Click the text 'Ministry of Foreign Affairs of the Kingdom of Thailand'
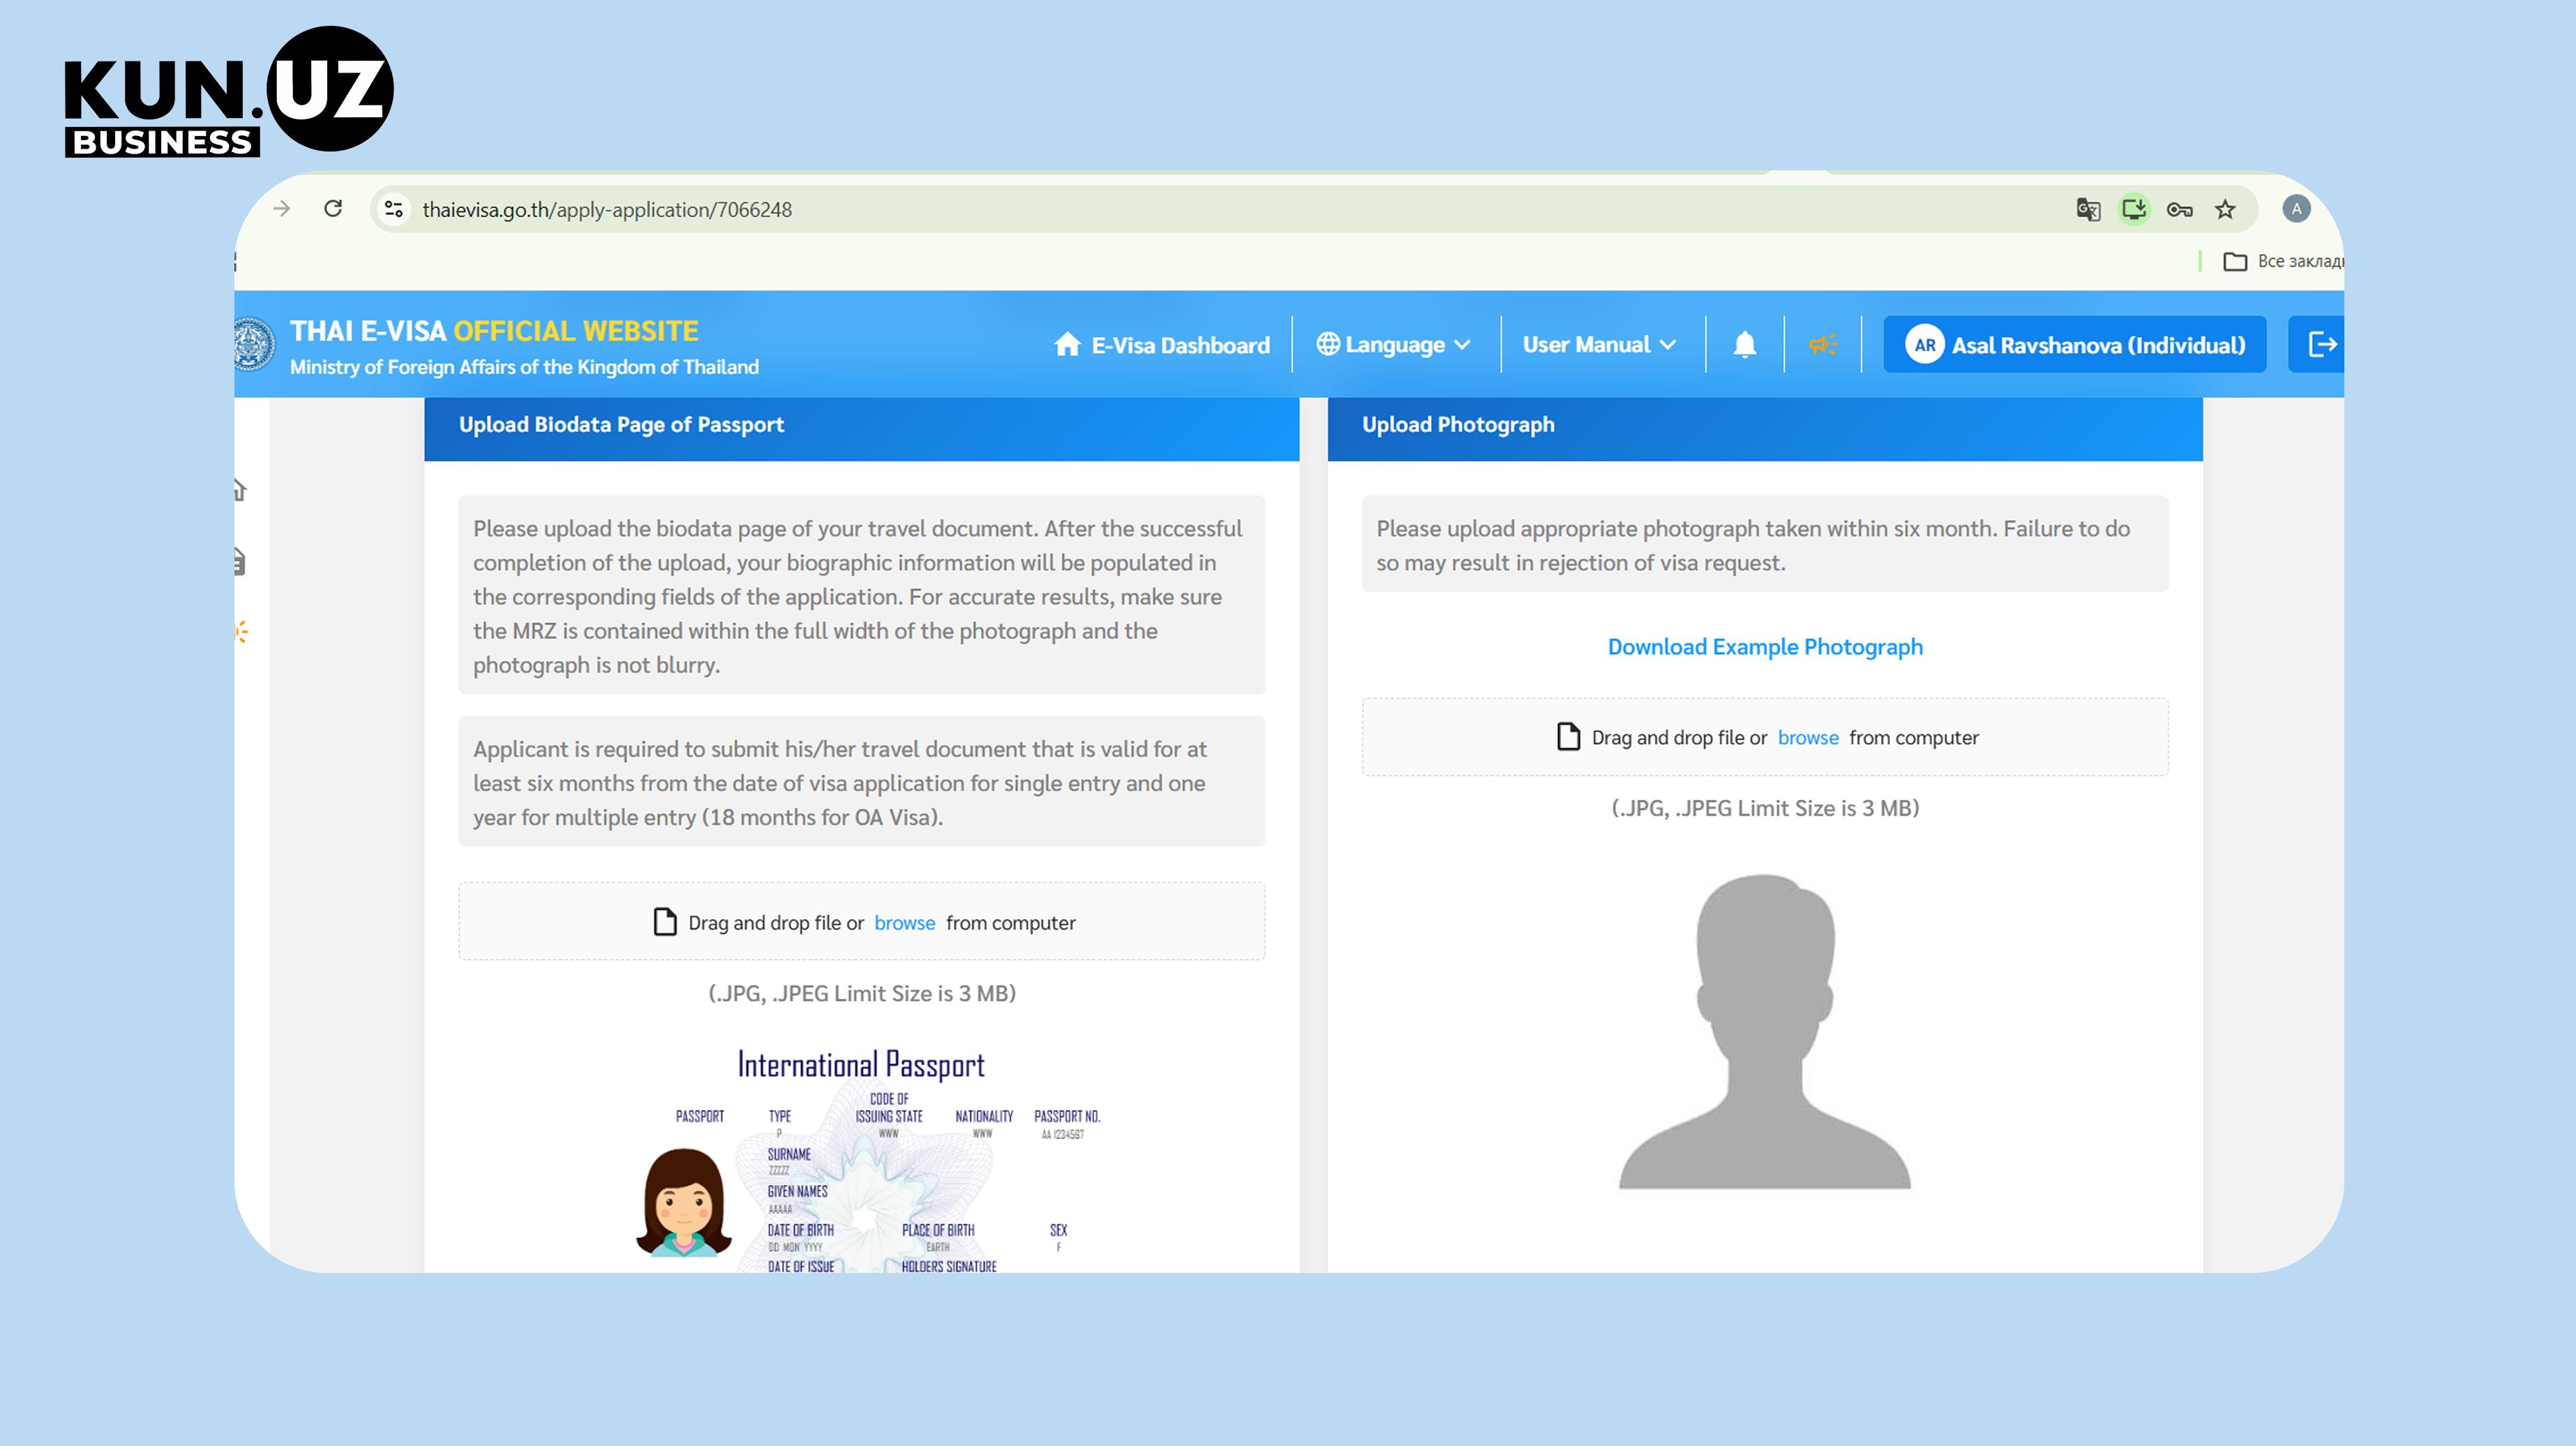 pyautogui.click(x=524, y=367)
